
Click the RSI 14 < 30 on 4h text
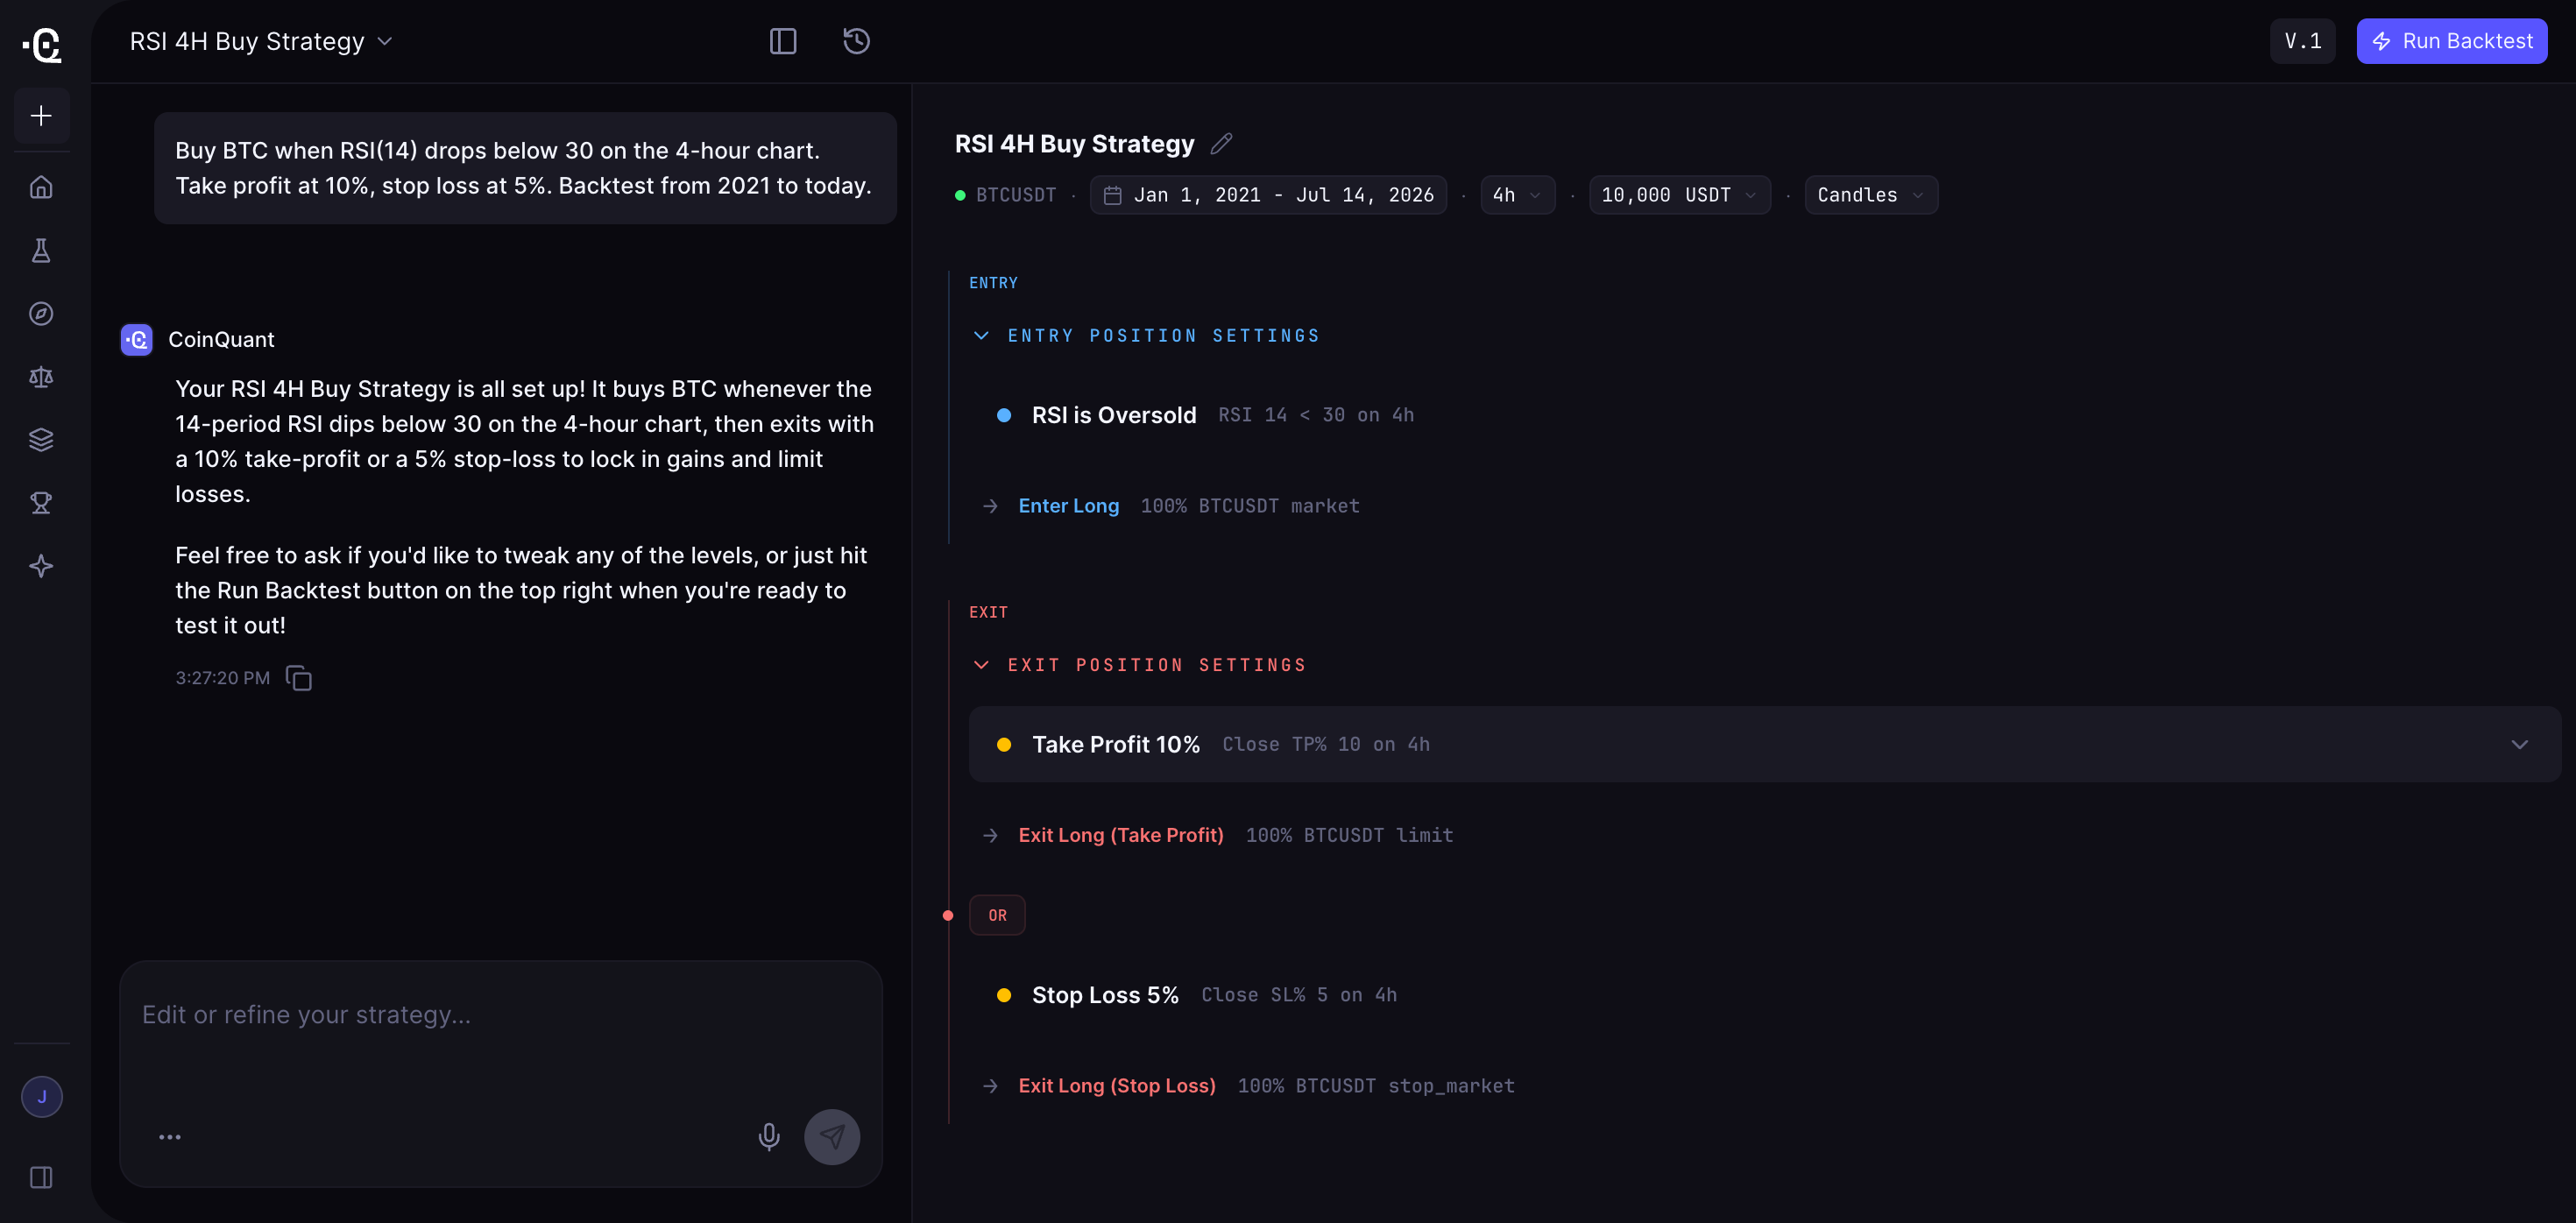(1315, 415)
